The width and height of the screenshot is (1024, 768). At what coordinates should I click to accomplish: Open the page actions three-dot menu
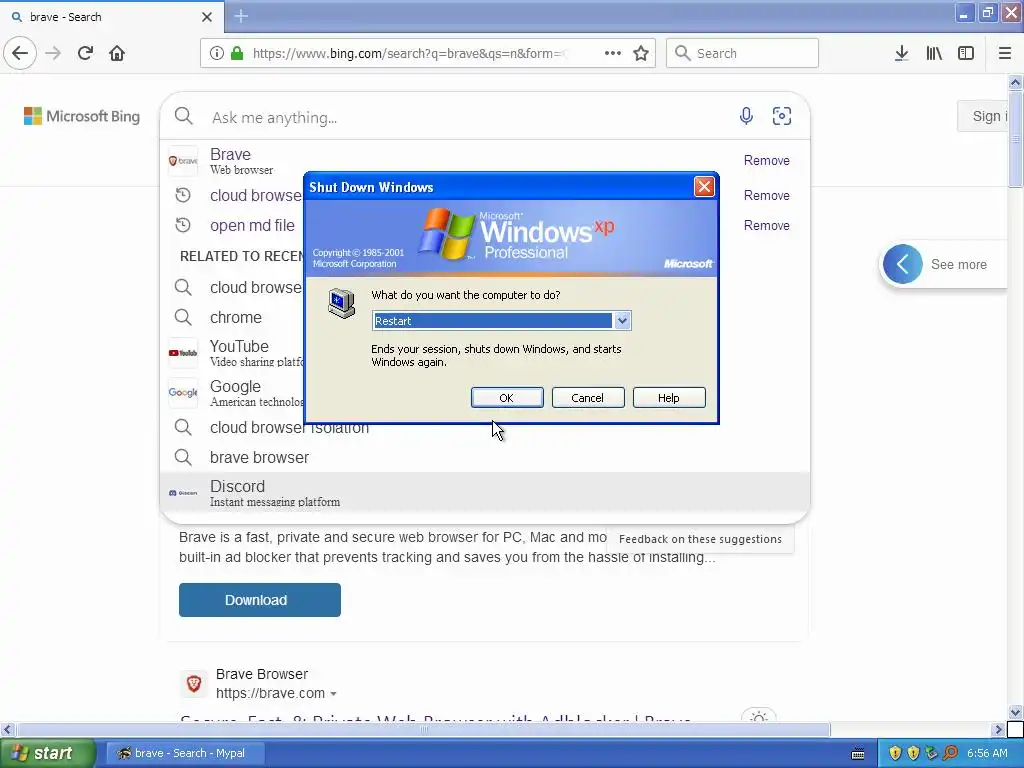613,53
